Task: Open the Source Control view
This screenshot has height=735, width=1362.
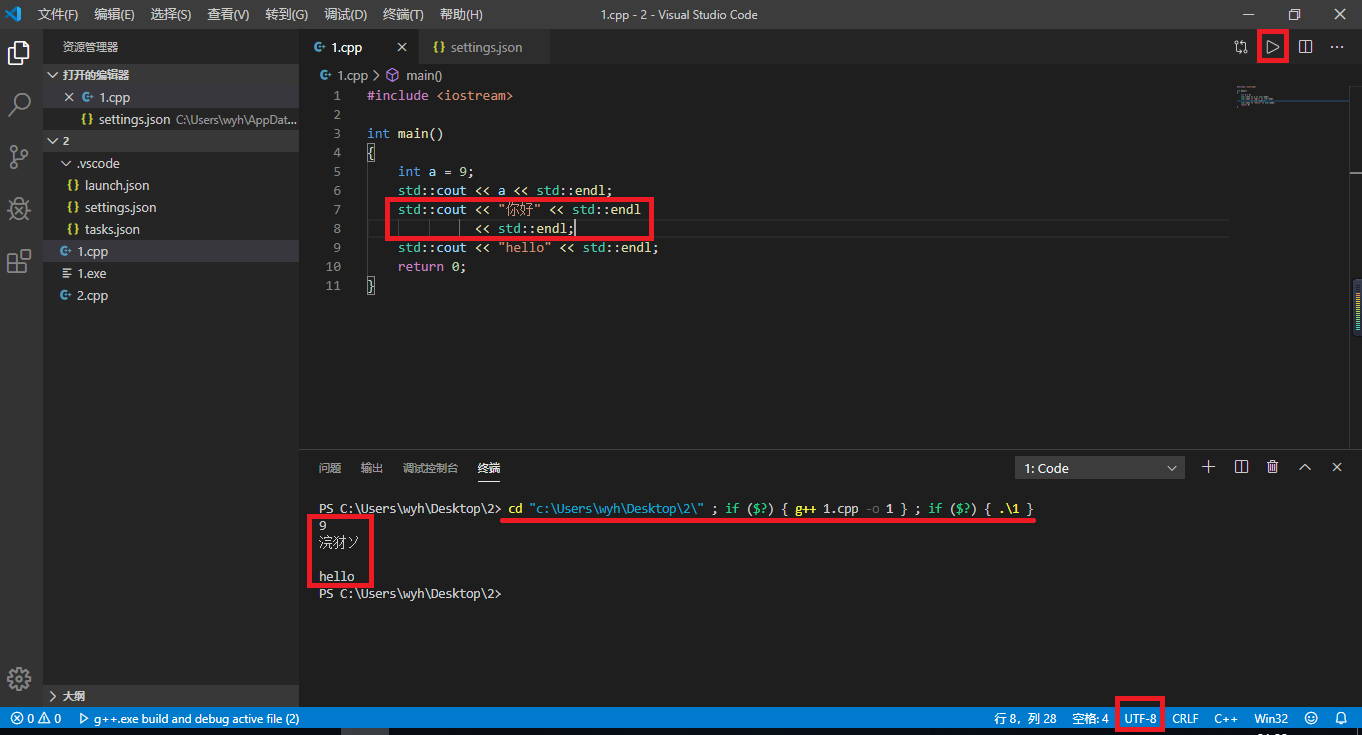Action: 20,156
